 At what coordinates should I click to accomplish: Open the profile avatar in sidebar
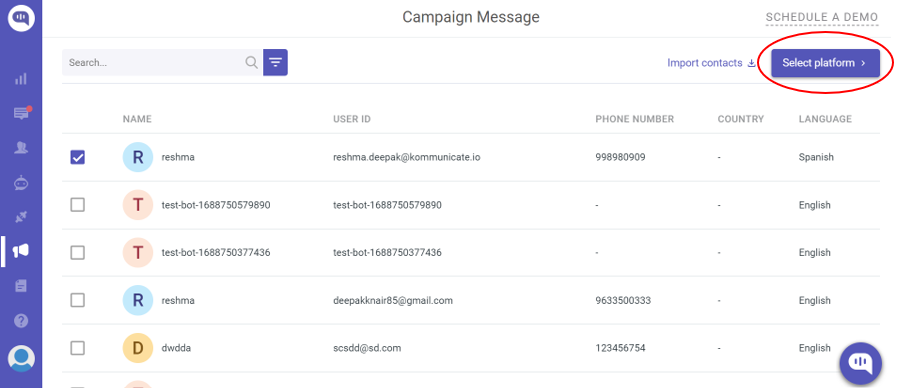(x=21, y=358)
